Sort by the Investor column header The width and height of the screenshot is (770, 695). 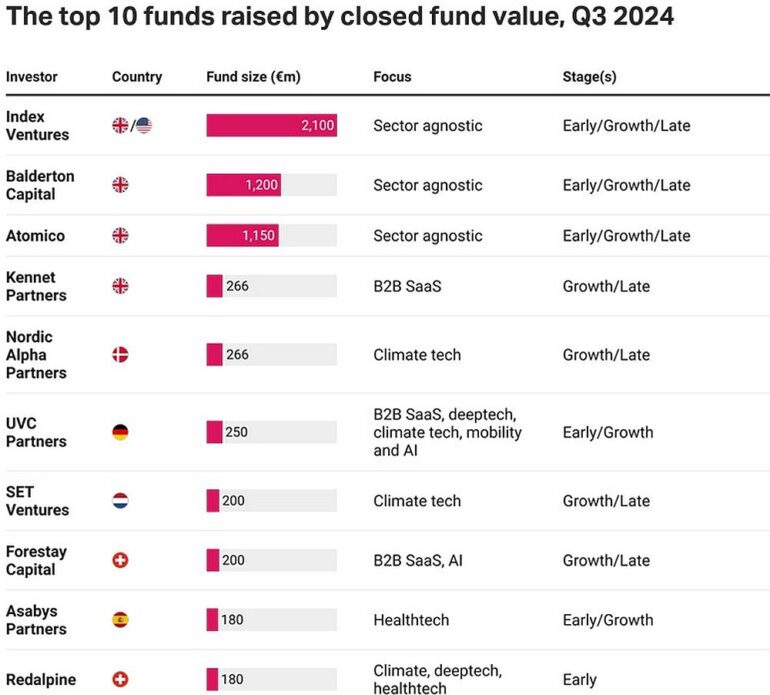[32, 77]
